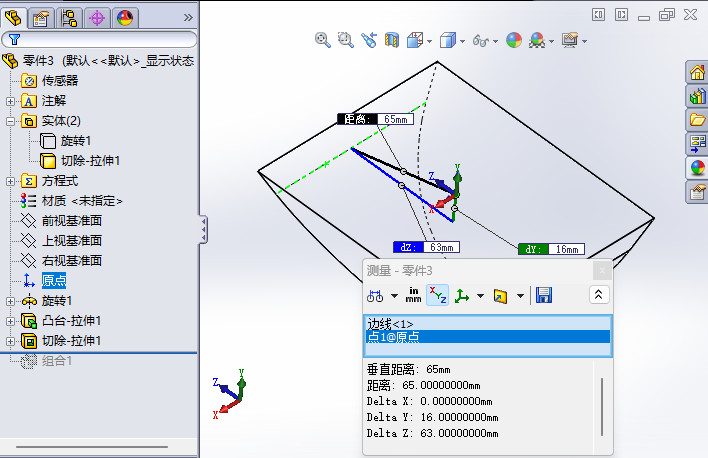Click the Hide/Show Items glasses icon
This screenshot has width=708, height=458.
click(x=480, y=41)
